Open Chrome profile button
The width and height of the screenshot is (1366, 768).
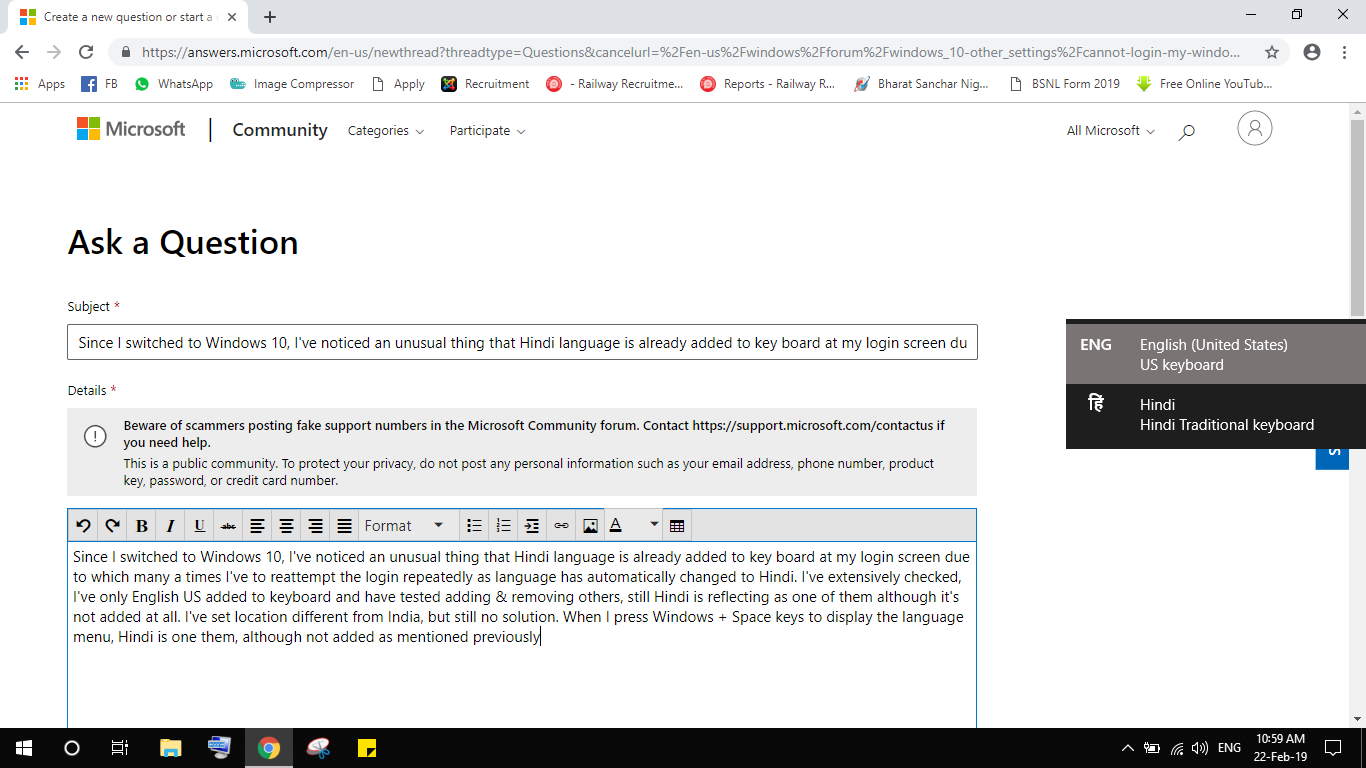[x=1312, y=52]
